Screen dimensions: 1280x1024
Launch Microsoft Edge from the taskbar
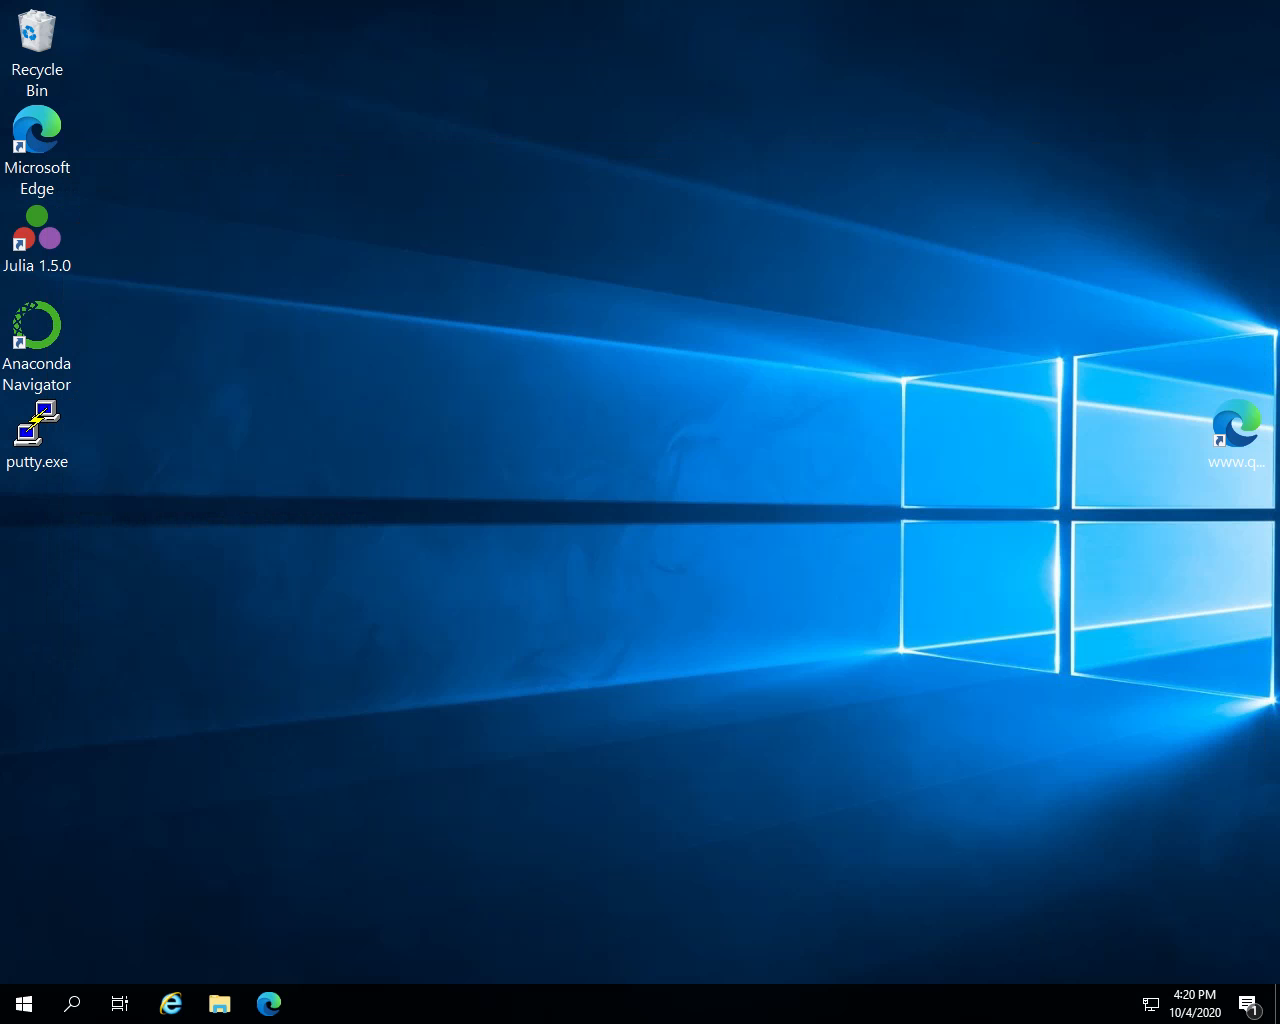[x=268, y=1004]
